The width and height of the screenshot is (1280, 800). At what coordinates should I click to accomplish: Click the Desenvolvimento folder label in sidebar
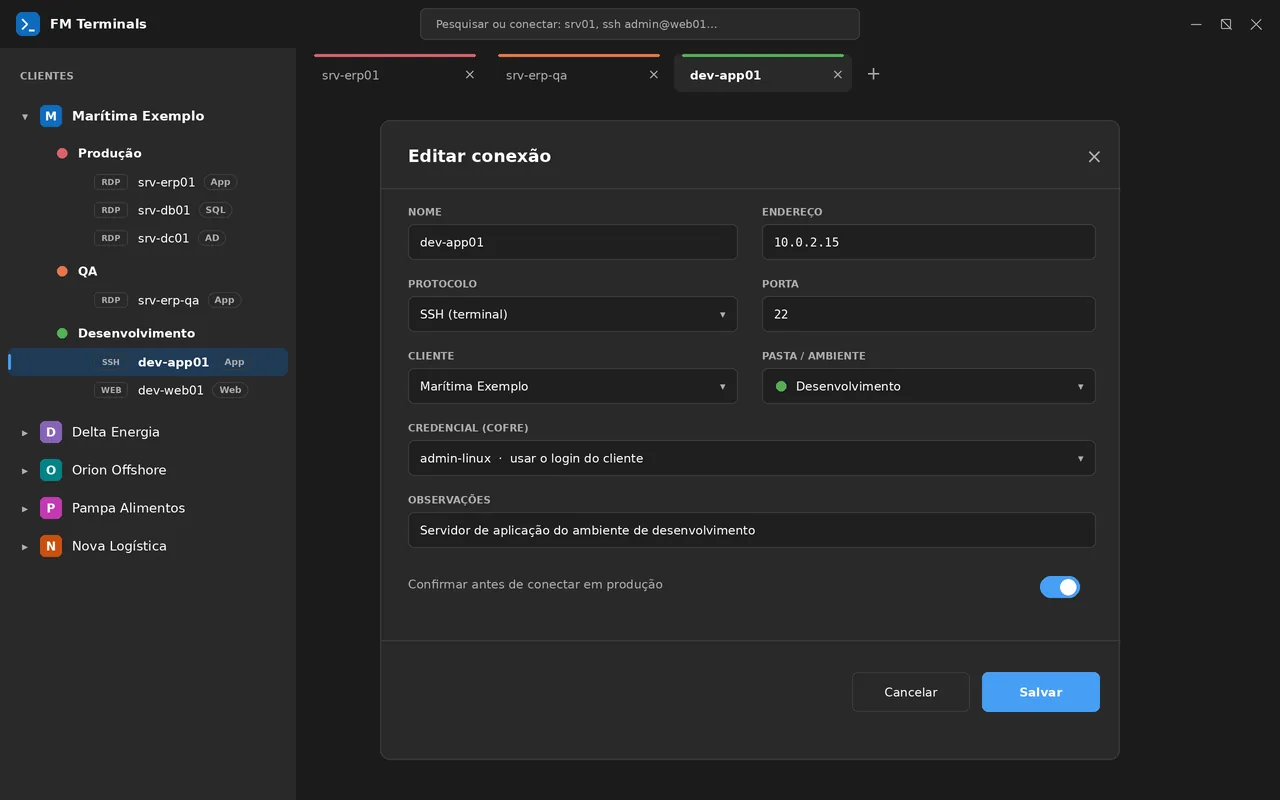(136, 333)
